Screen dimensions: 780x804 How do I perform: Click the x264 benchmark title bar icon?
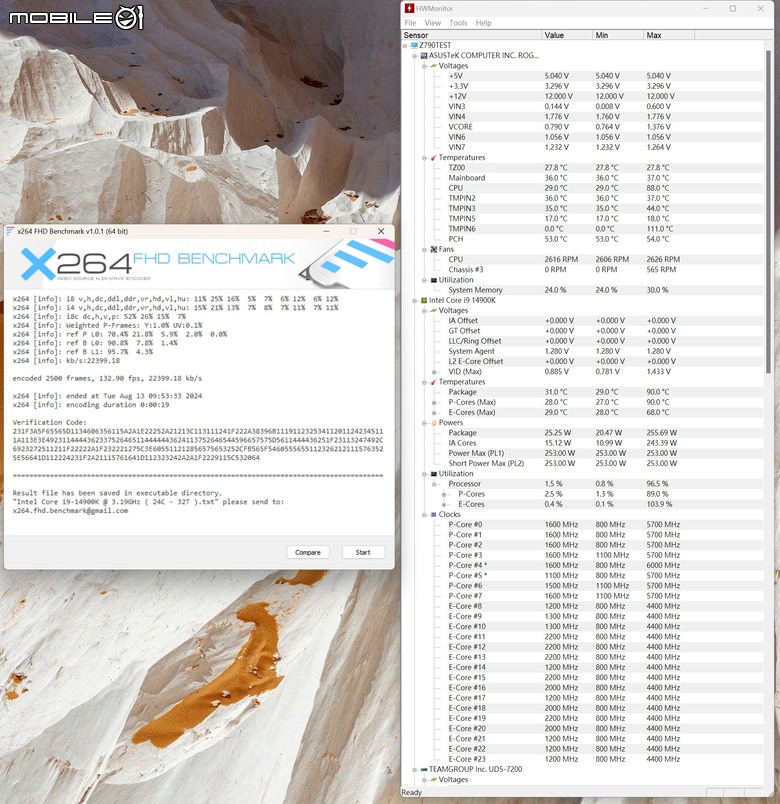pyautogui.click(x=10, y=231)
